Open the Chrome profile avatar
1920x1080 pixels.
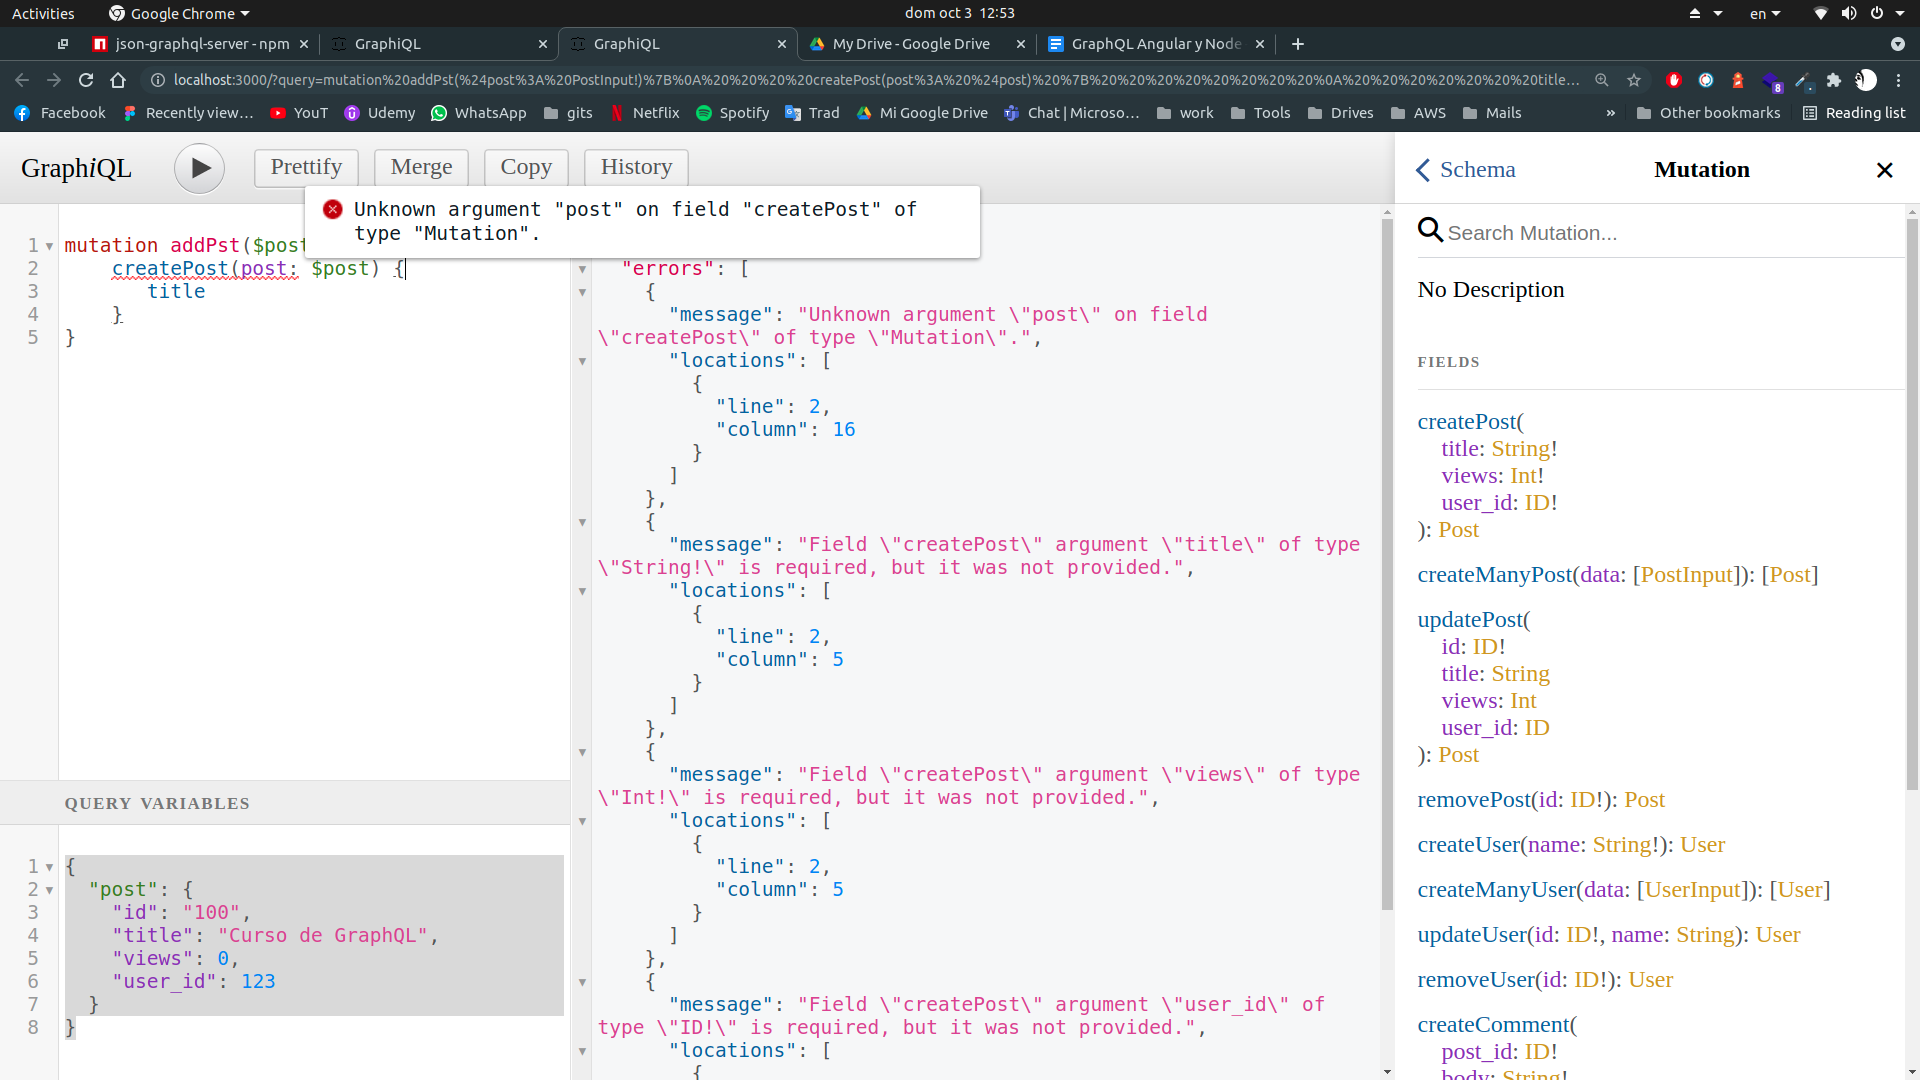coord(1866,80)
